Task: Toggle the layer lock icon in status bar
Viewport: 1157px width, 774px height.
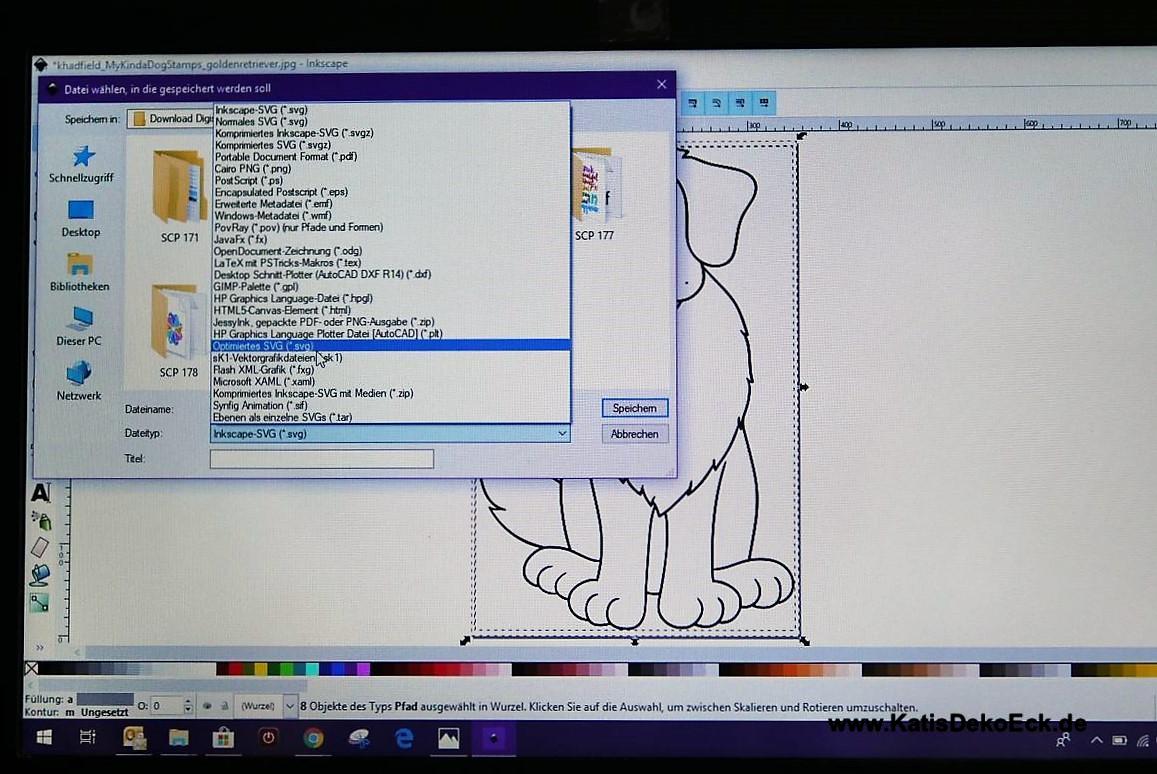Action: tap(224, 706)
